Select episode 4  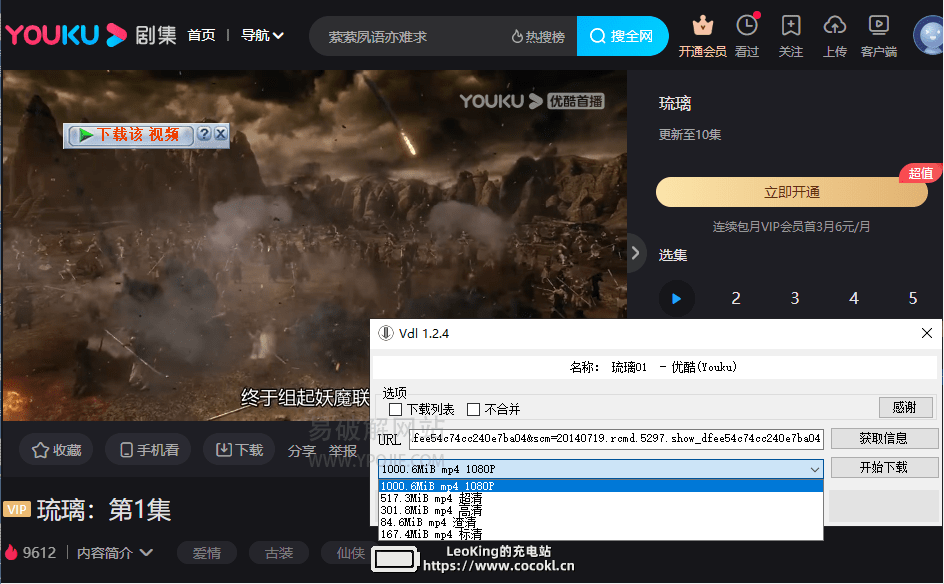(x=854, y=299)
